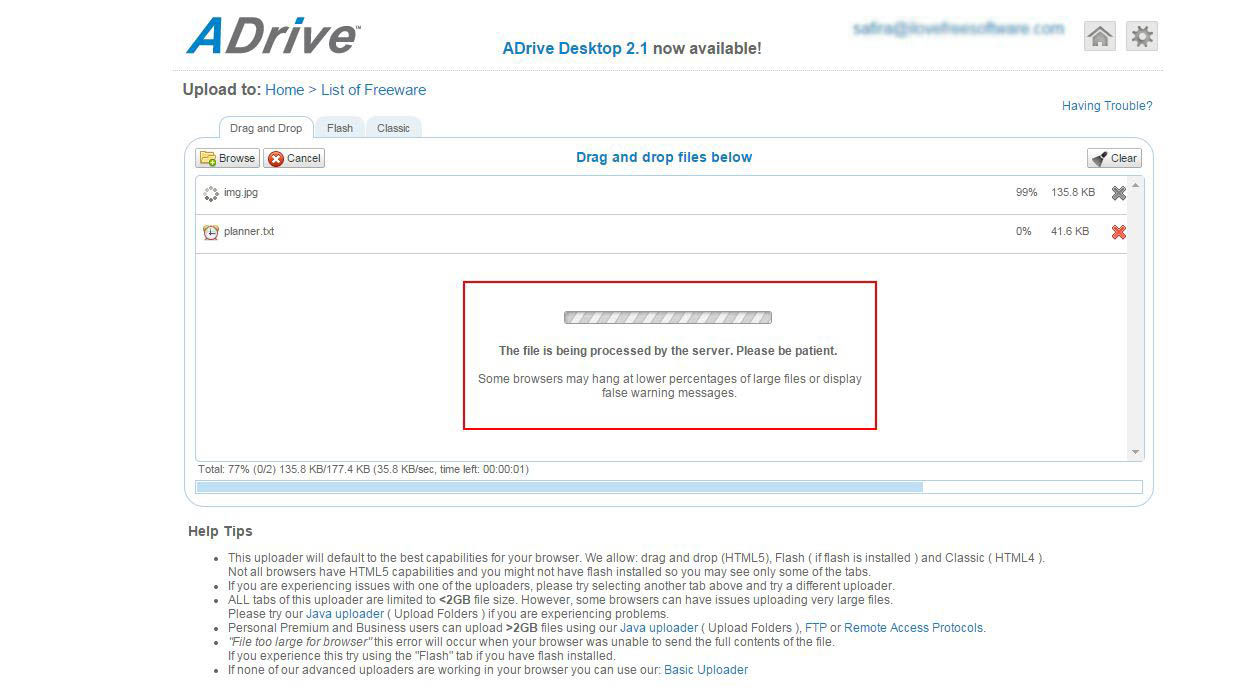Screen dimensions: 1259x697
Task: Click the clock icon beside planner.txt
Action: pyautogui.click(x=211, y=232)
